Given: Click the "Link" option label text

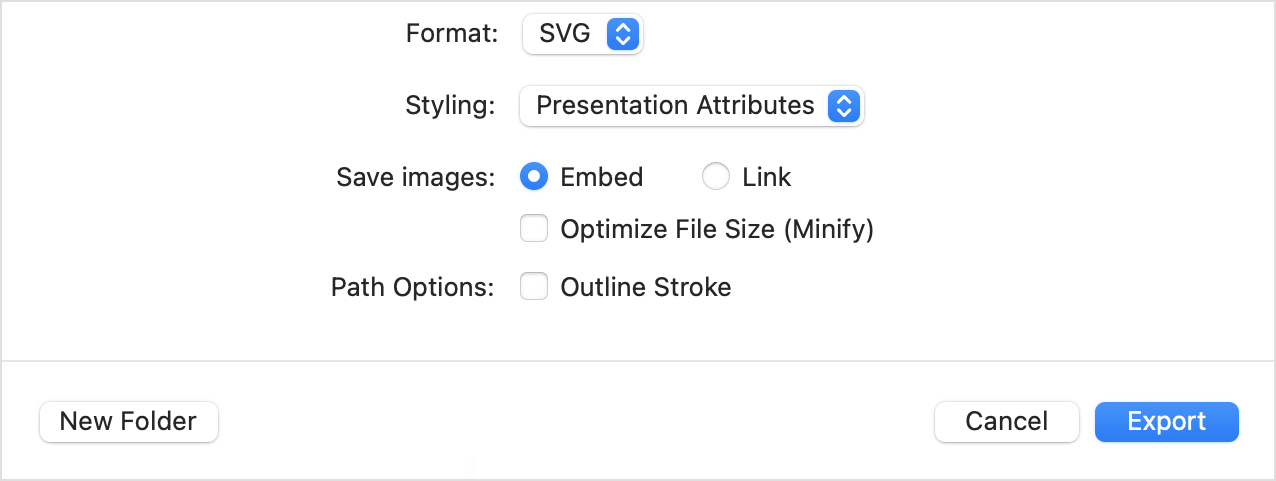Looking at the screenshot, I should (766, 178).
